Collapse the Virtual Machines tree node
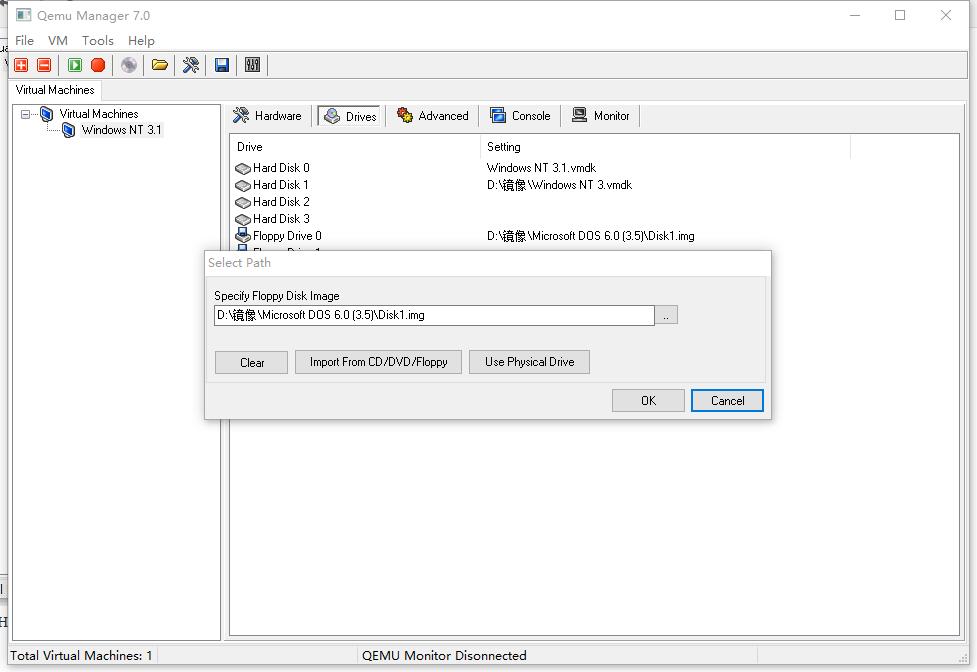This screenshot has width=977, height=672. 26,115
